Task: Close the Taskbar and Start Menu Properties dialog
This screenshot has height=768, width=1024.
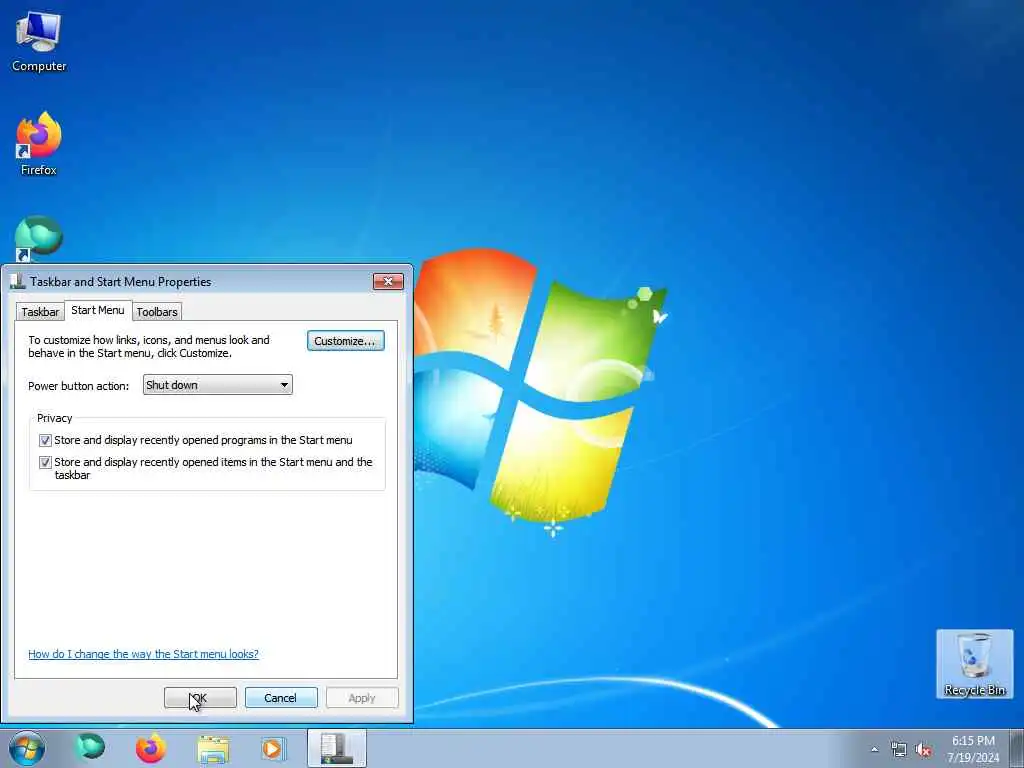Action: pyautogui.click(x=388, y=281)
